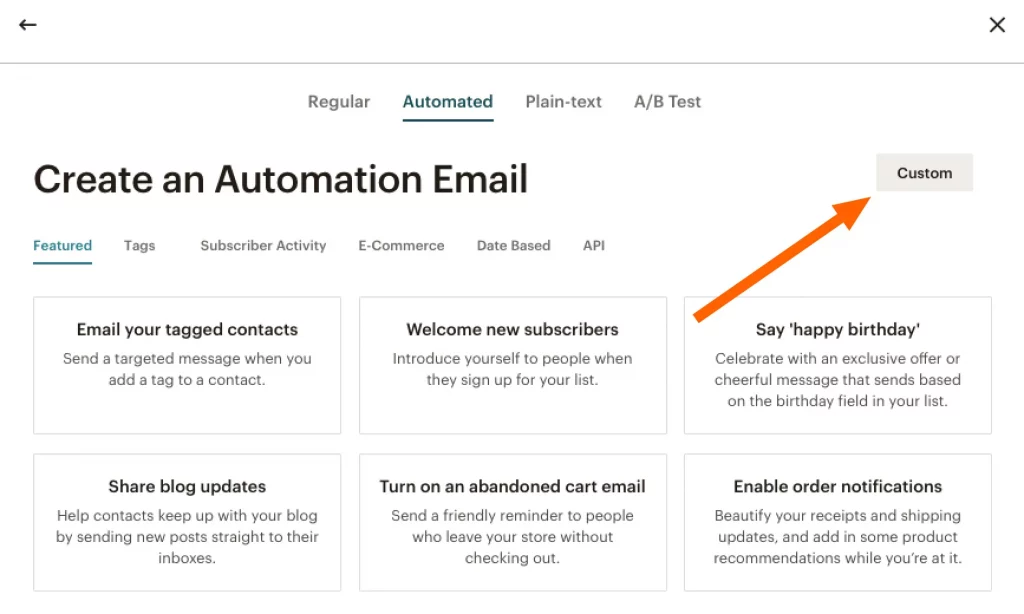The image size is (1024, 614).
Task: Select the Welcome new subscribers card
Action: tap(512, 365)
